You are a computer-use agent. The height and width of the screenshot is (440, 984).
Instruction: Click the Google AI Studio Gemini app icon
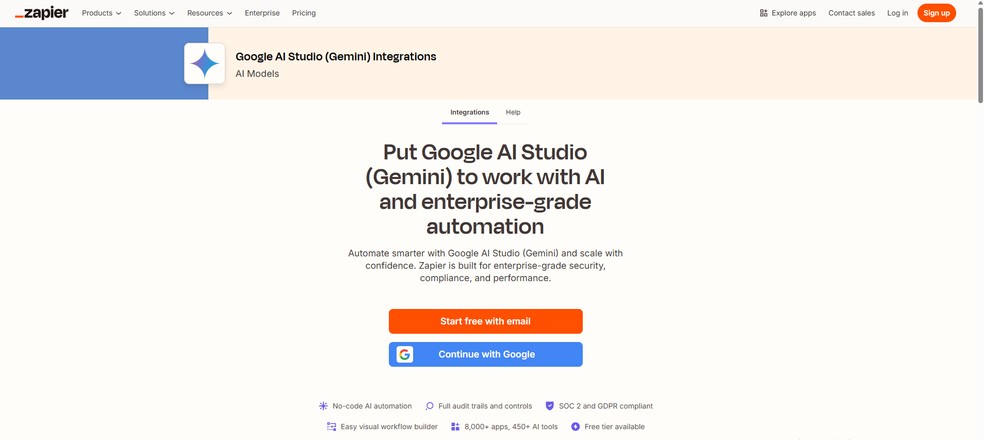(x=205, y=64)
